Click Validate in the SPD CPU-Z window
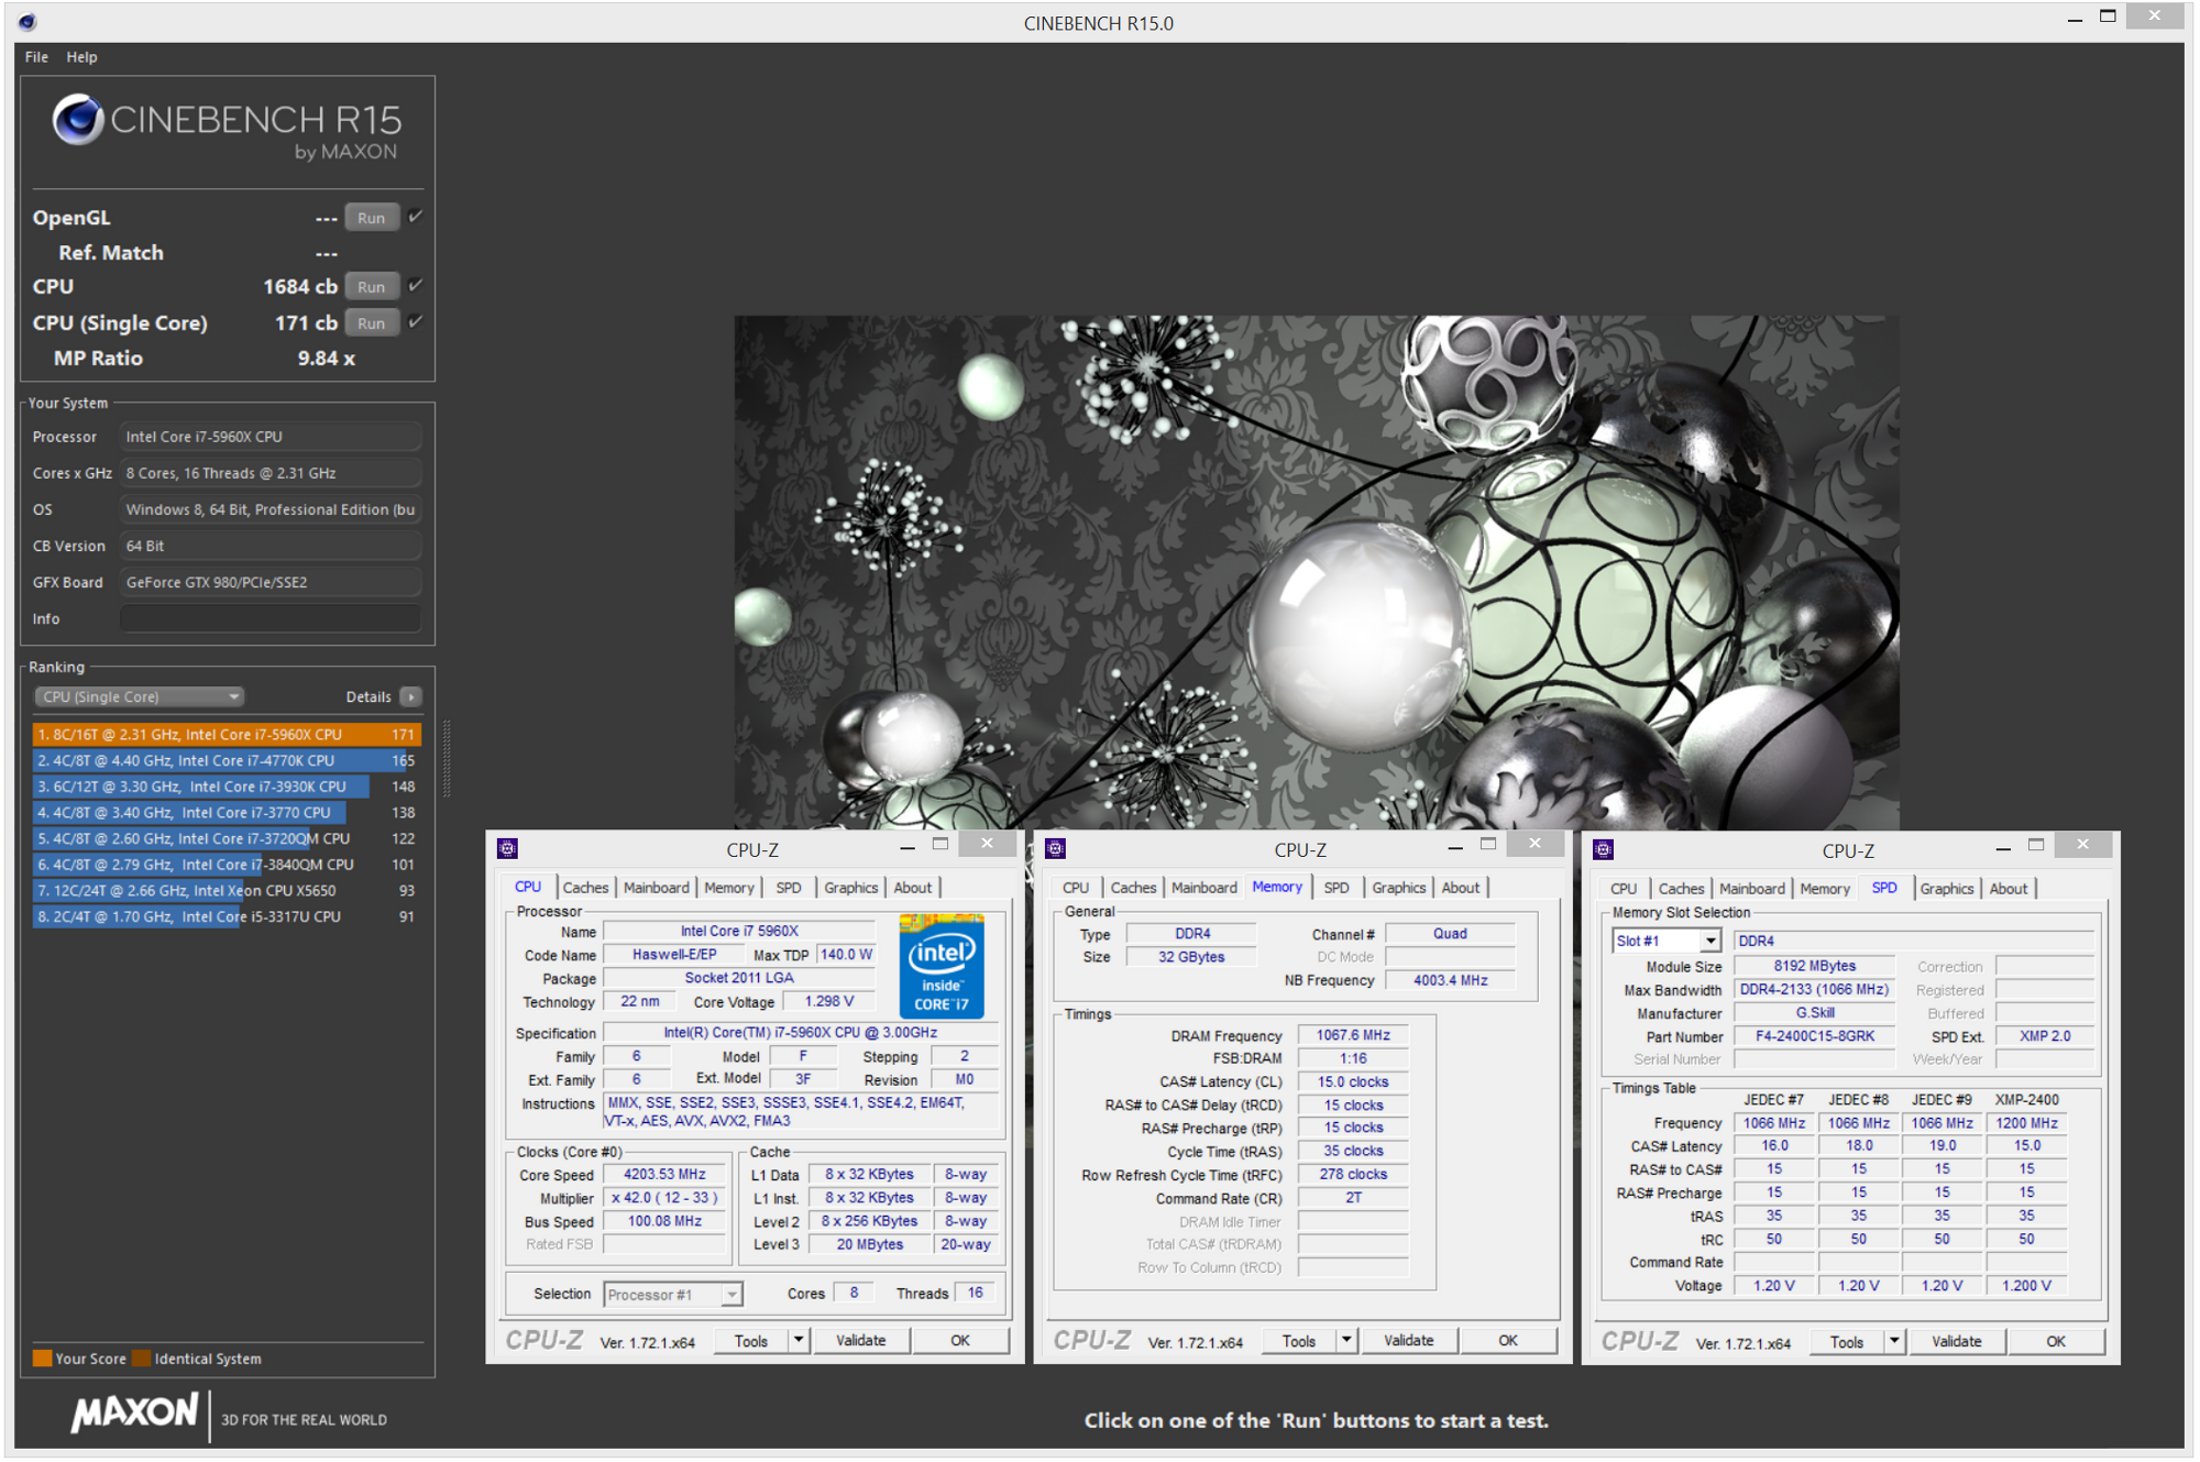 pos(1956,1342)
